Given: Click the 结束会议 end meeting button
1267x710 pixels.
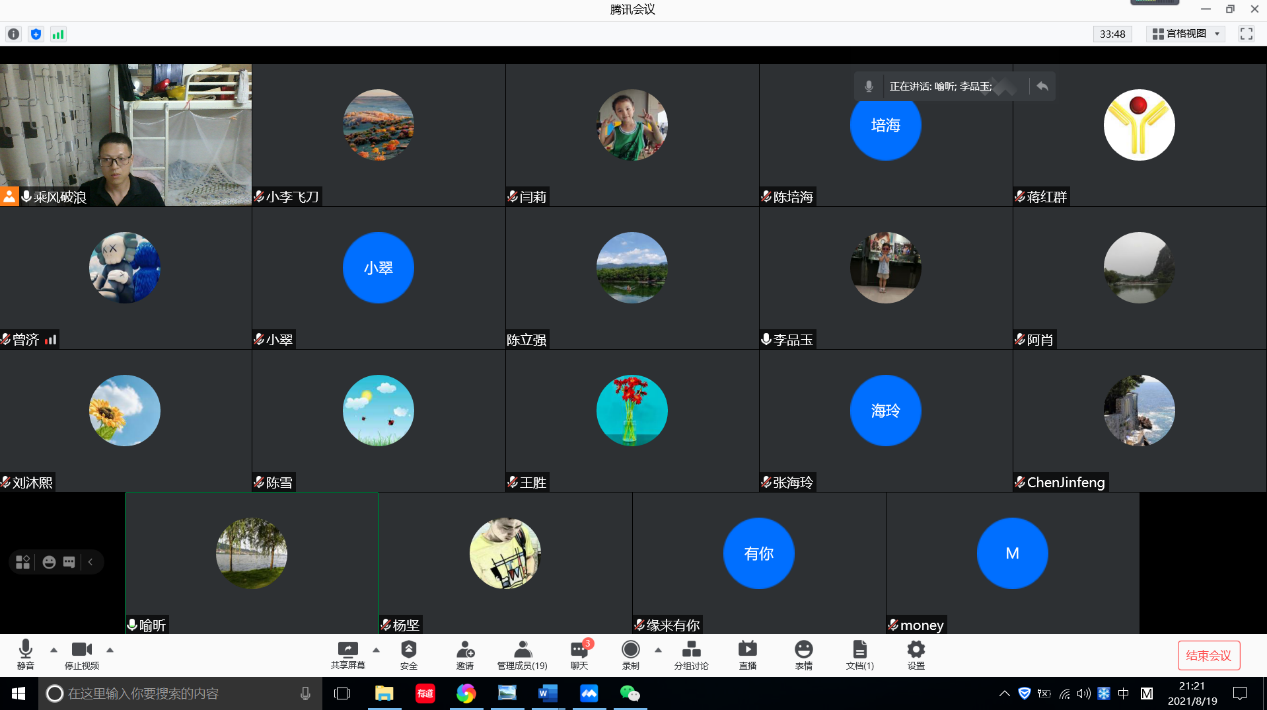Looking at the screenshot, I should tap(1209, 655).
